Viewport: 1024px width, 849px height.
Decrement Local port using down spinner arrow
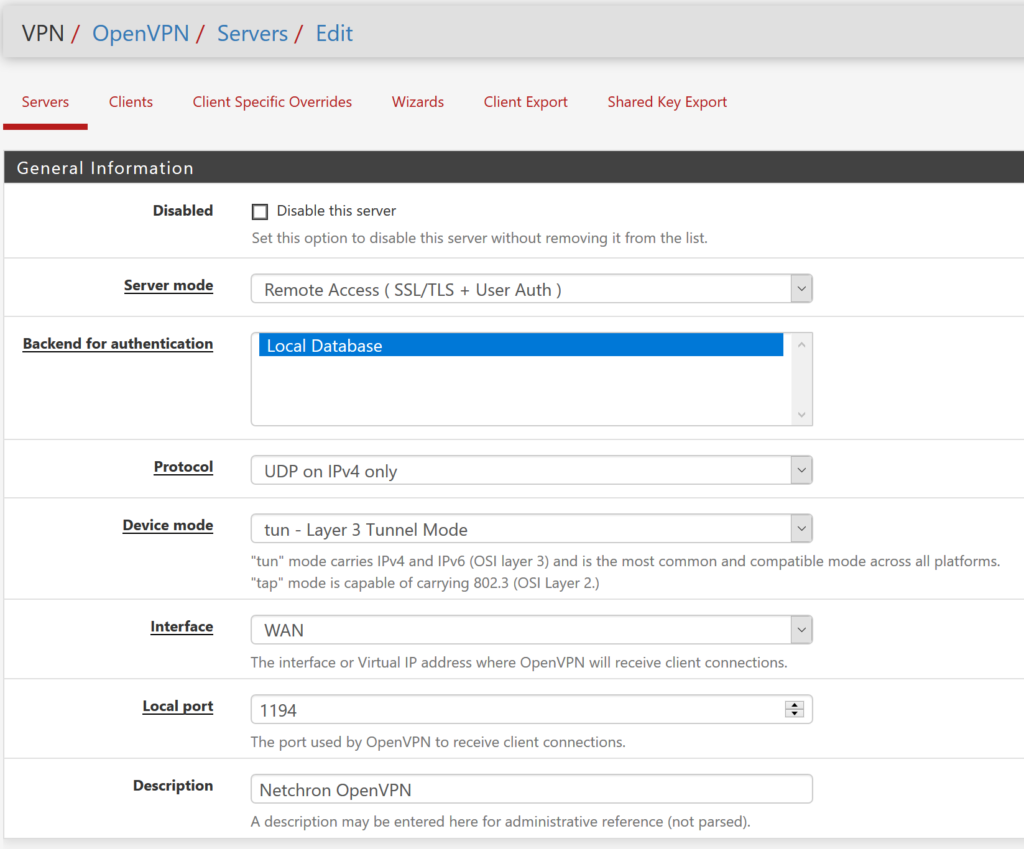[794, 713]
